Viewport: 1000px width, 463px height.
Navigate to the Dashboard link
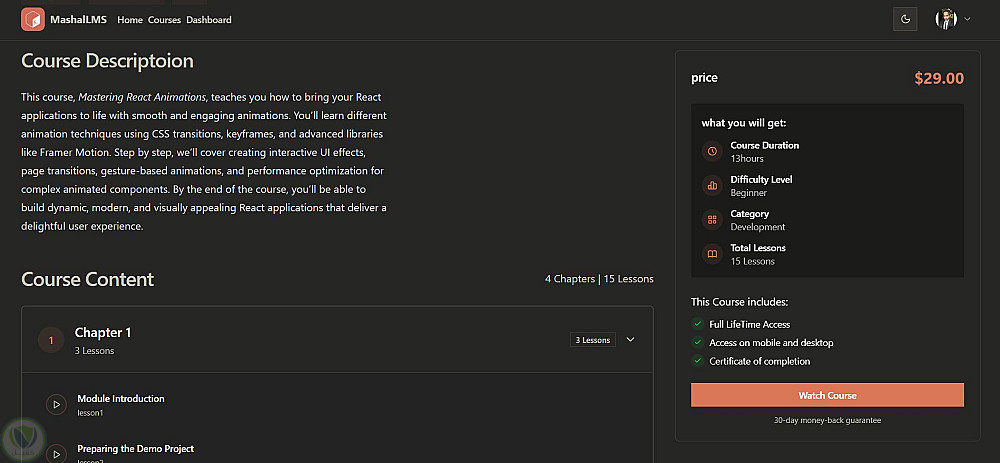click(209, 20)
